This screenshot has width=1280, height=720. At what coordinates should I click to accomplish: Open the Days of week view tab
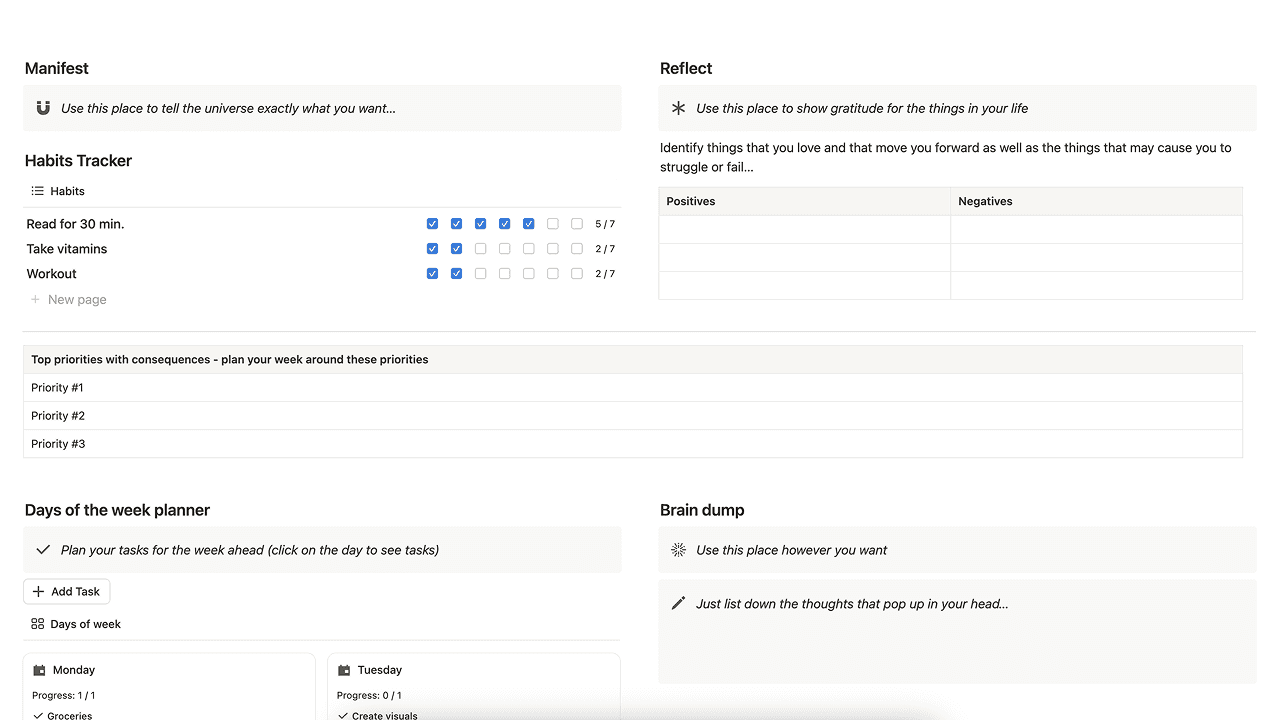(x=77, y=624)
